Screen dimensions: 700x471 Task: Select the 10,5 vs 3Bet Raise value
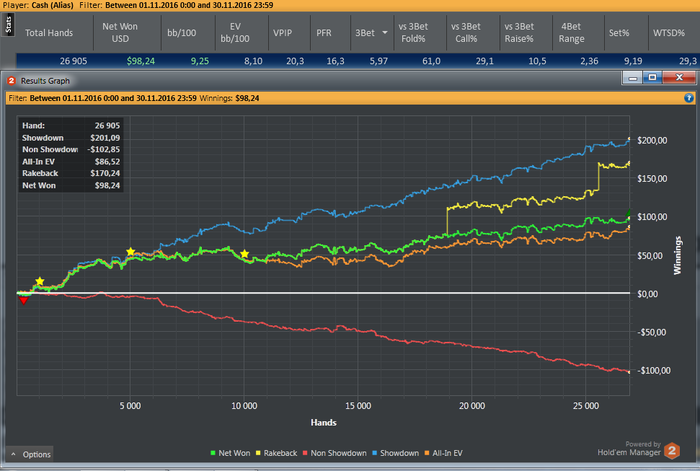point(537,61)
